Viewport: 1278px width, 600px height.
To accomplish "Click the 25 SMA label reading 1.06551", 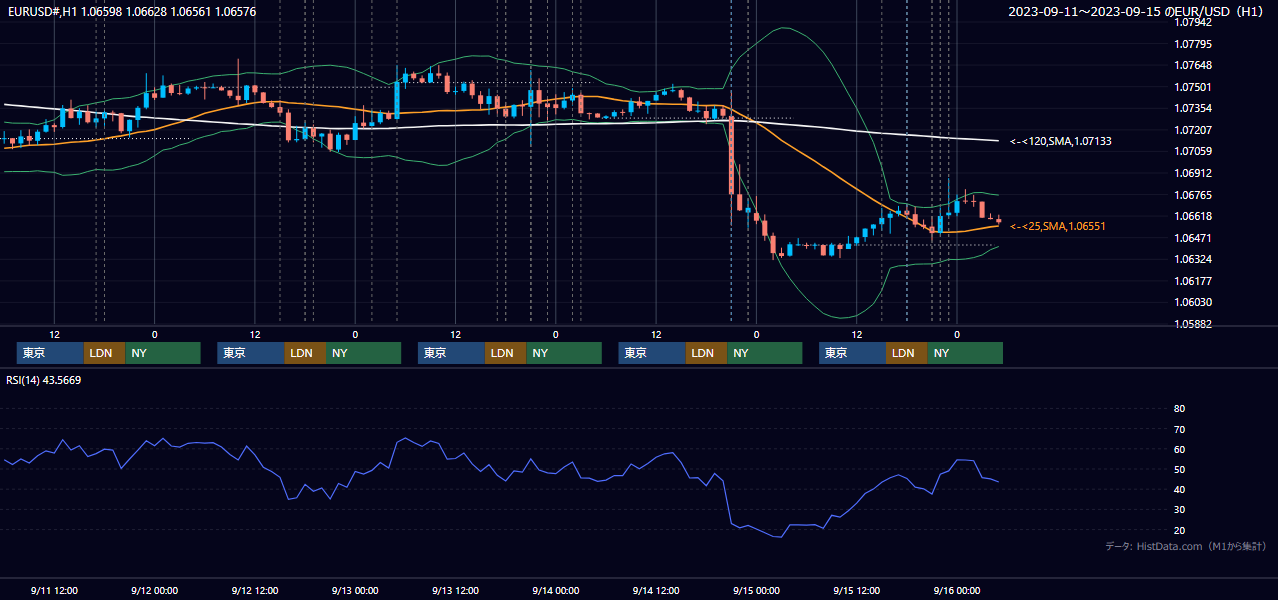I will click(1058, 226).
